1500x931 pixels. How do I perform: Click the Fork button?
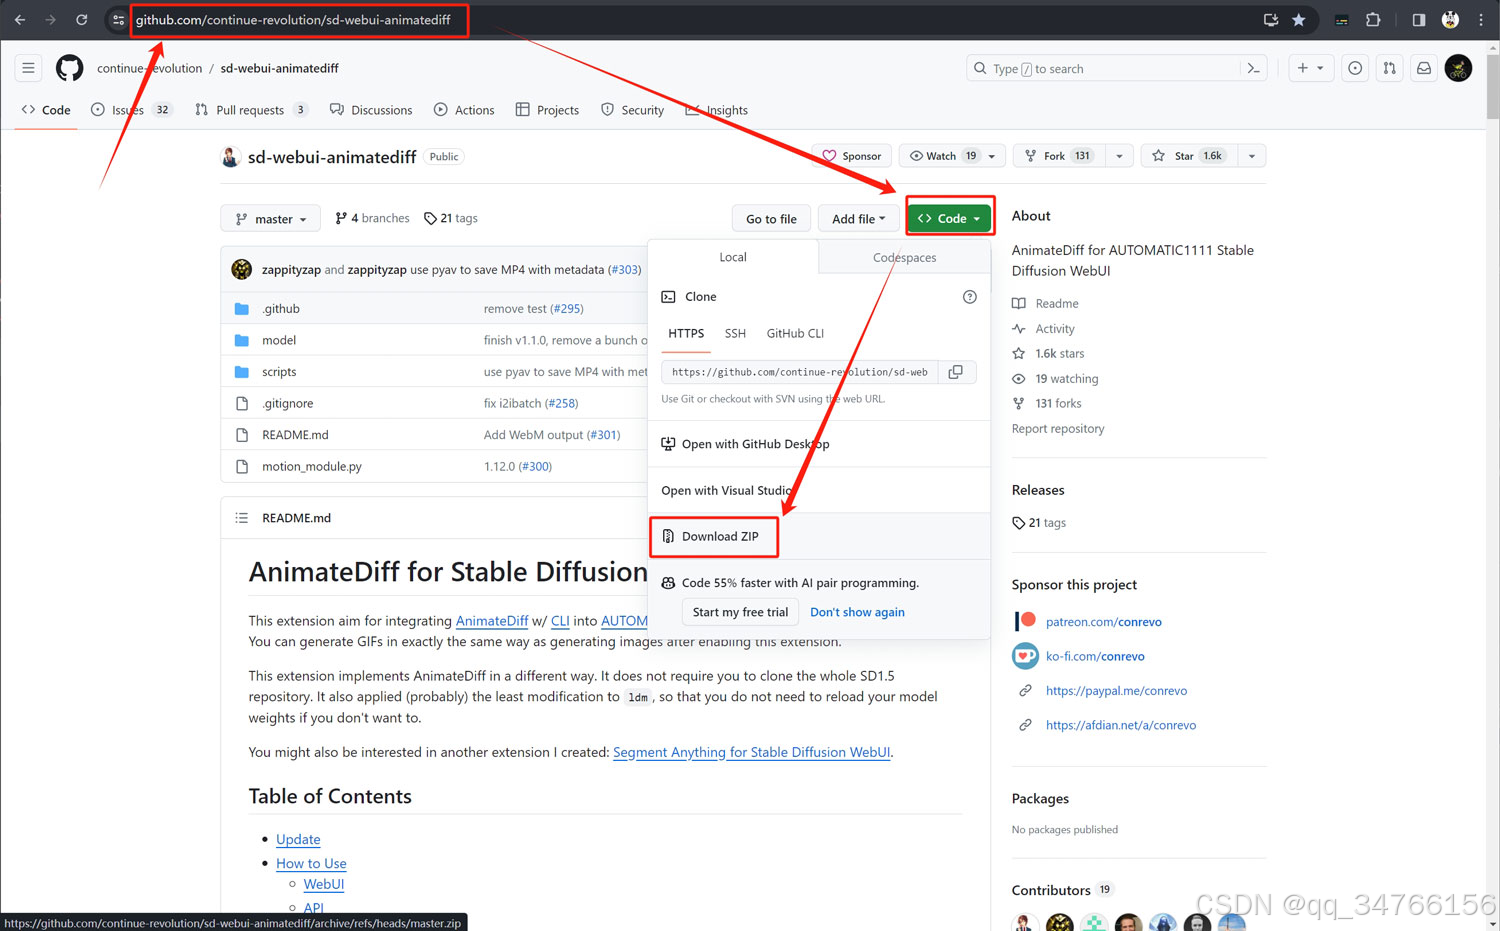coord(1058,156)
